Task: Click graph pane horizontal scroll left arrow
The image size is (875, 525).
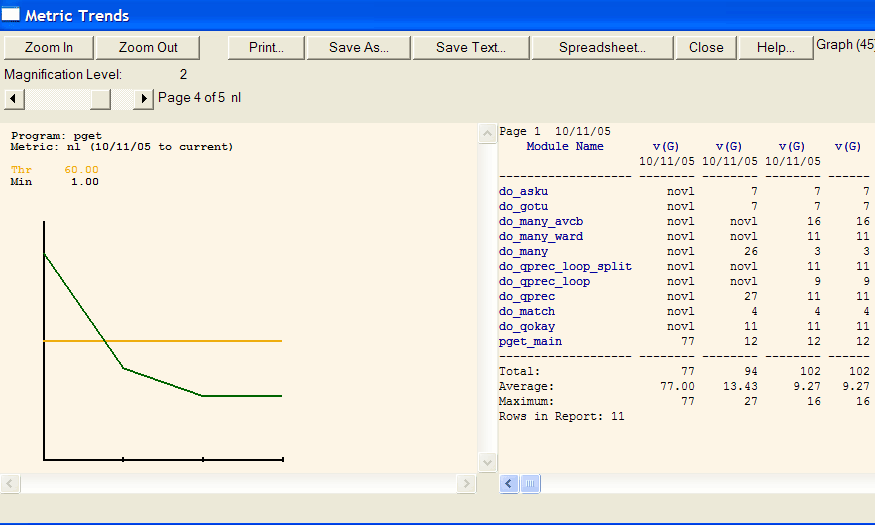Action: click(x=11, y=483)
